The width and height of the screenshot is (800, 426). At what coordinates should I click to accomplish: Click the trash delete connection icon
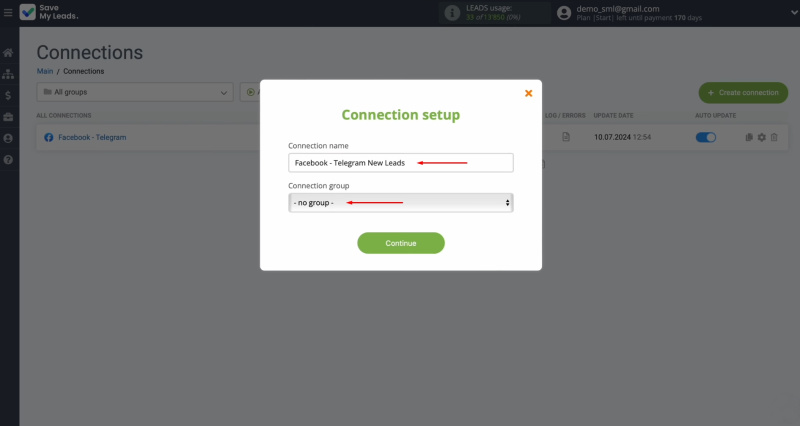[774, 137]
